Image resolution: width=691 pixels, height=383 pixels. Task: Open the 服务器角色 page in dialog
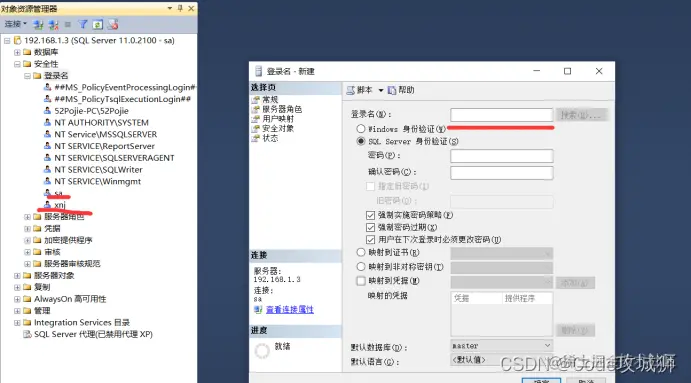(282, 109)
